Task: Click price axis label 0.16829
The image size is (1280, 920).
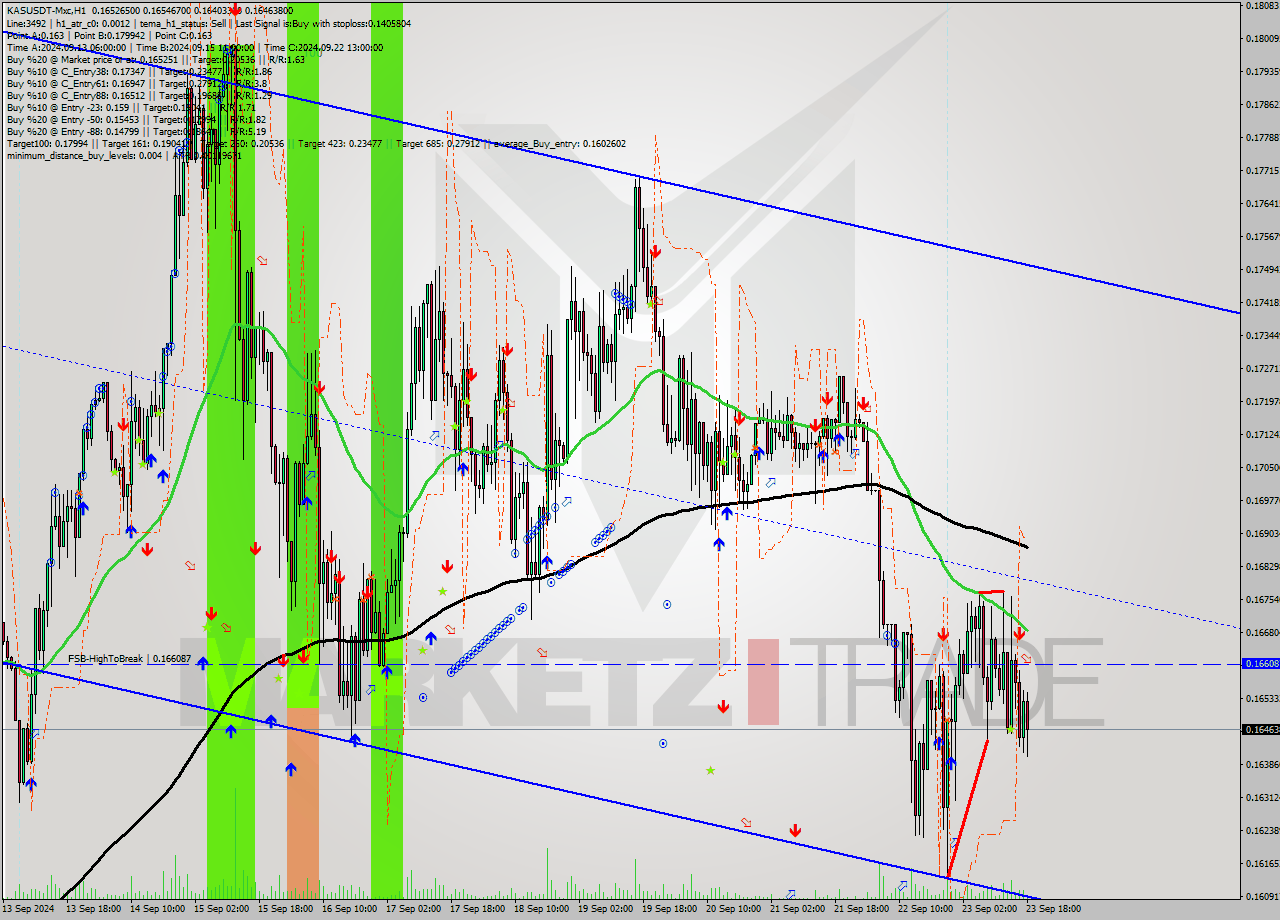Action: coord(1262,567)
